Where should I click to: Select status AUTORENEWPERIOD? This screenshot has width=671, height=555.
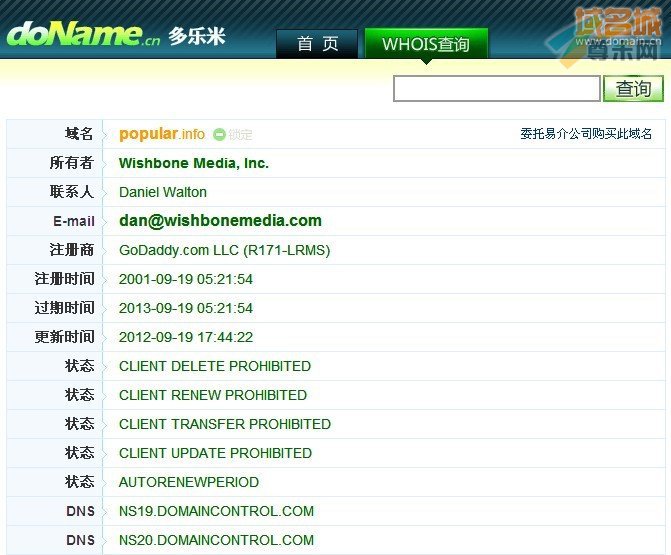coord(189,482)
